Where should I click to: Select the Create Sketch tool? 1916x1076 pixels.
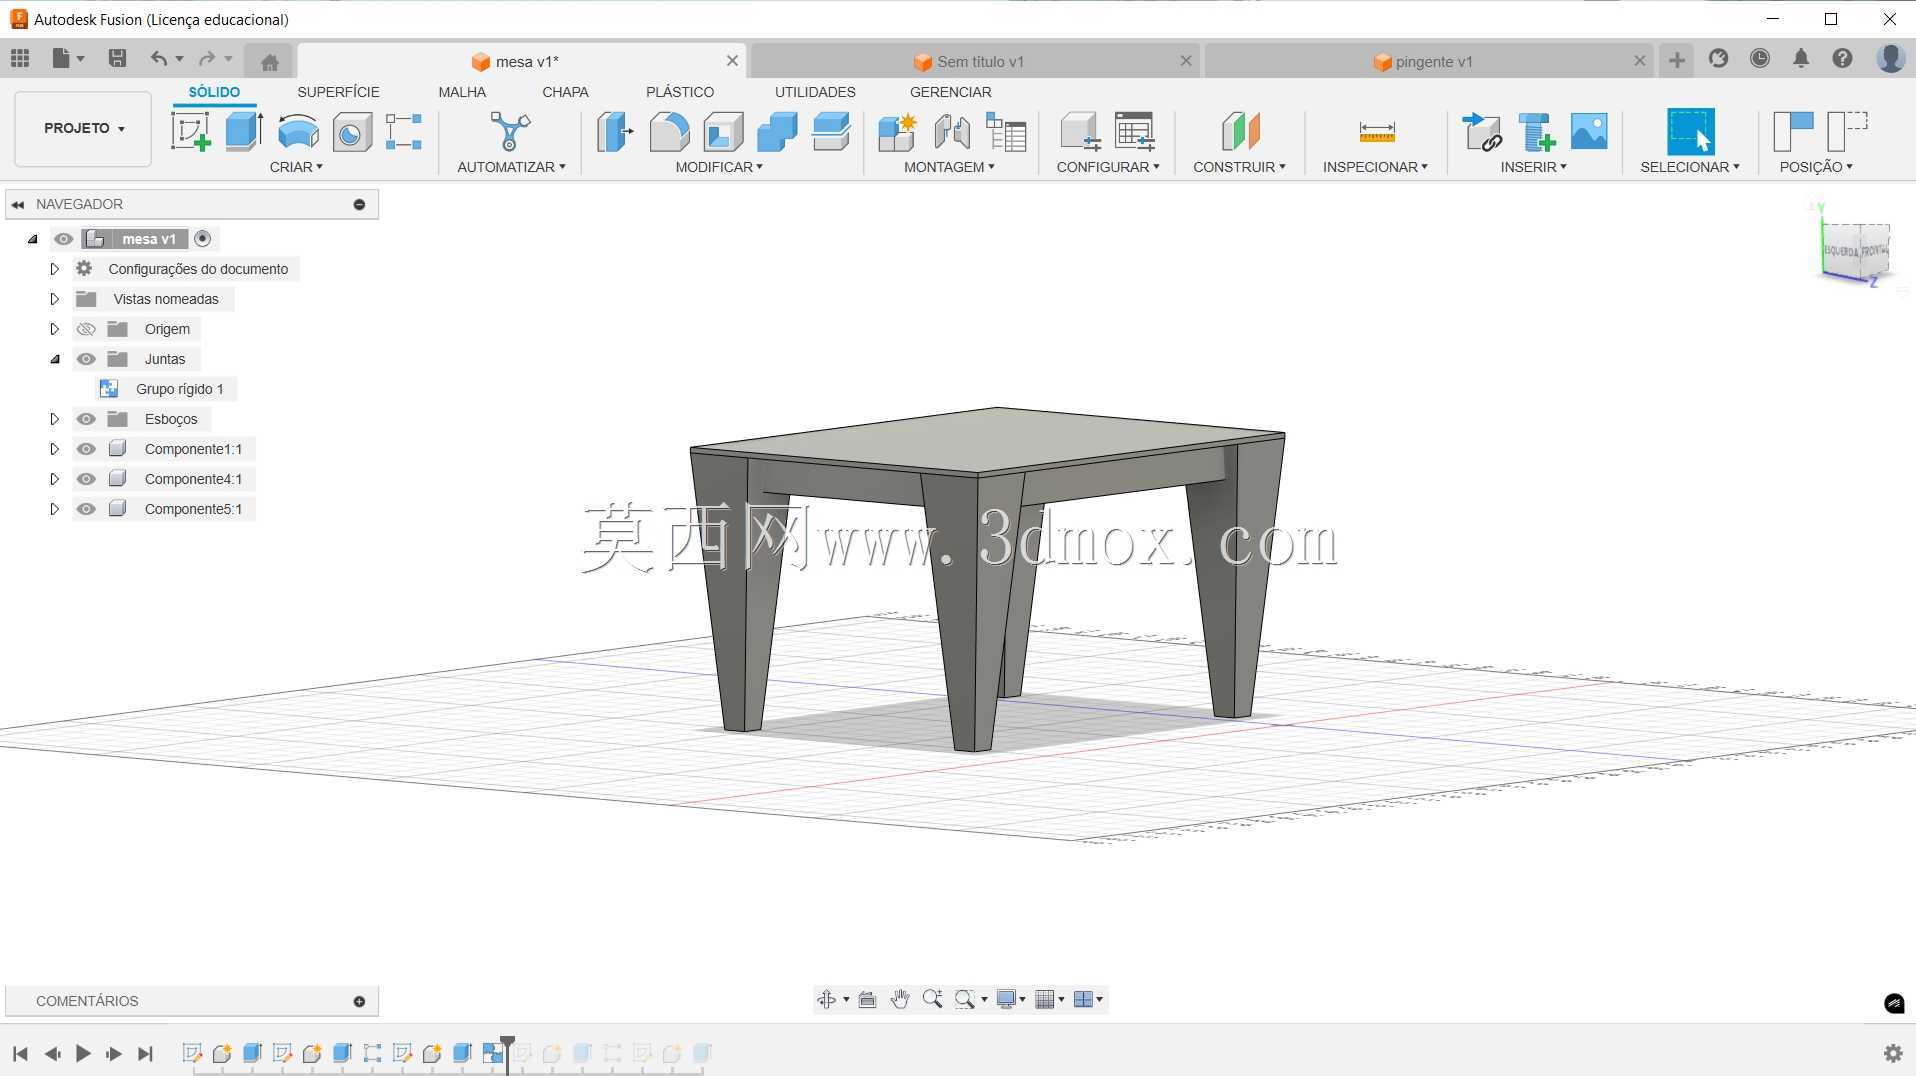click(x=191, y=131)
